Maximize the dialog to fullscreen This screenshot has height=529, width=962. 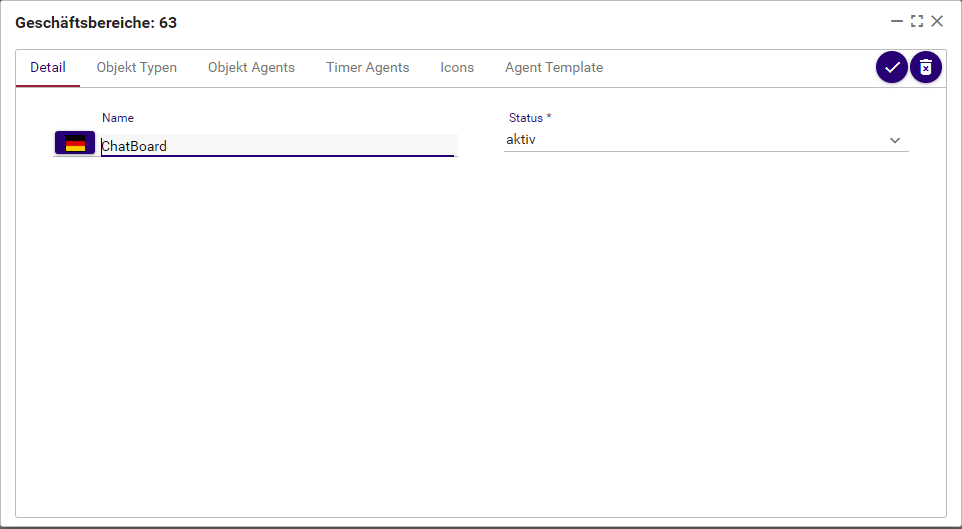pos(917,21)
